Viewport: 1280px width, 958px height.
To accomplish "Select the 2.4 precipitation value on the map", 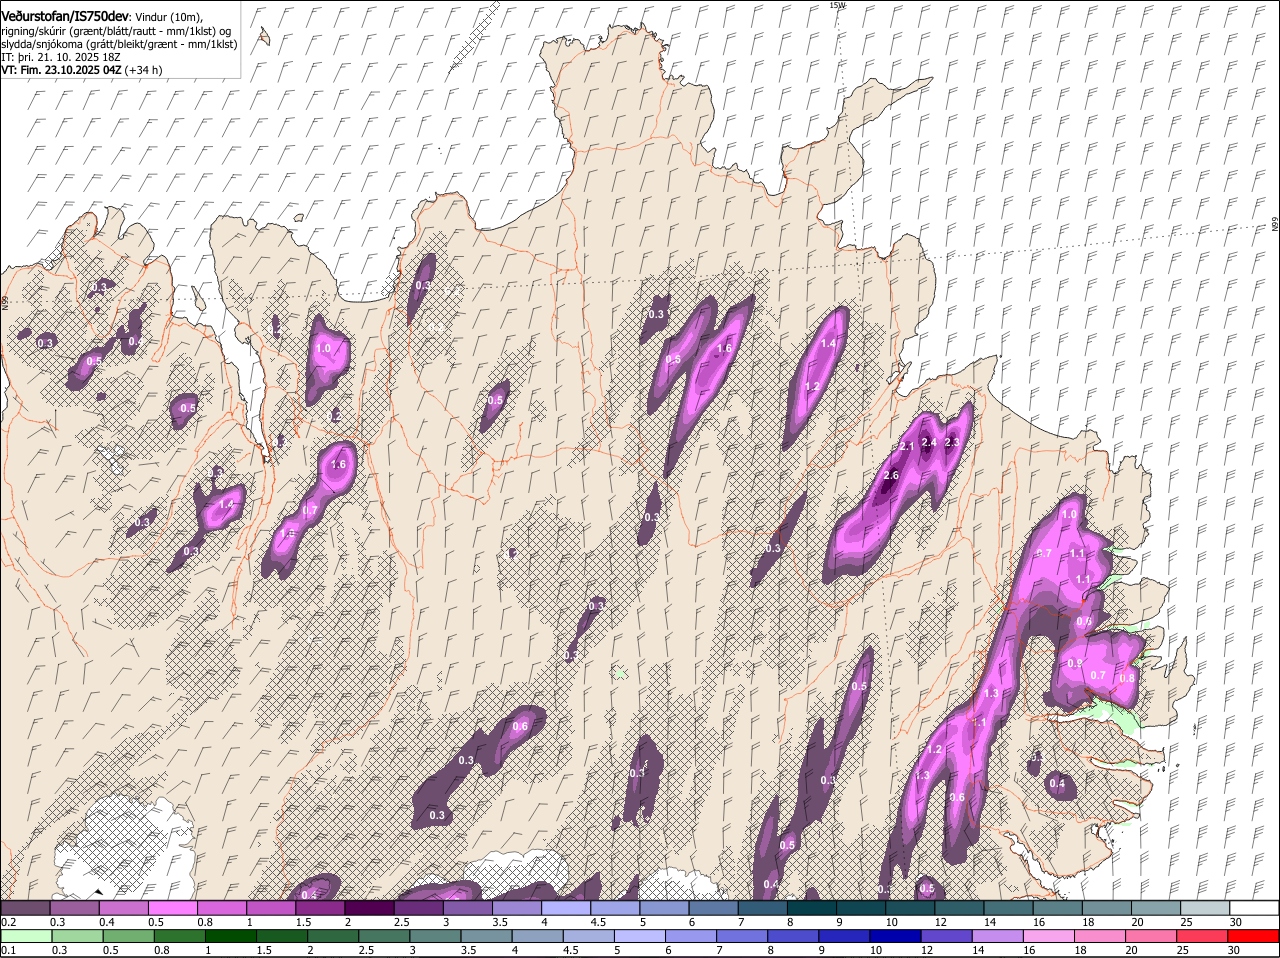I will [929, 443].
